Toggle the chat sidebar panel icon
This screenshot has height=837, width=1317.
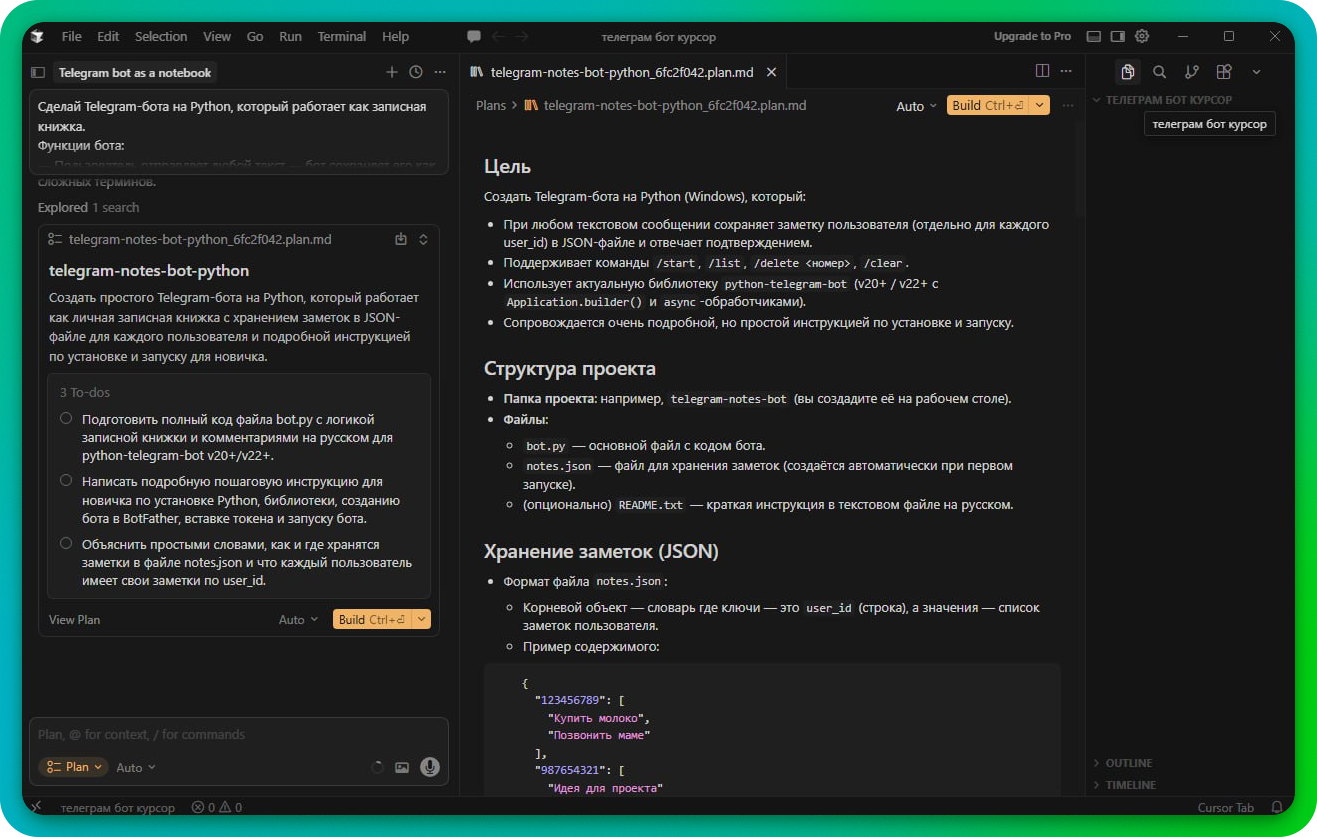(38, 72)
